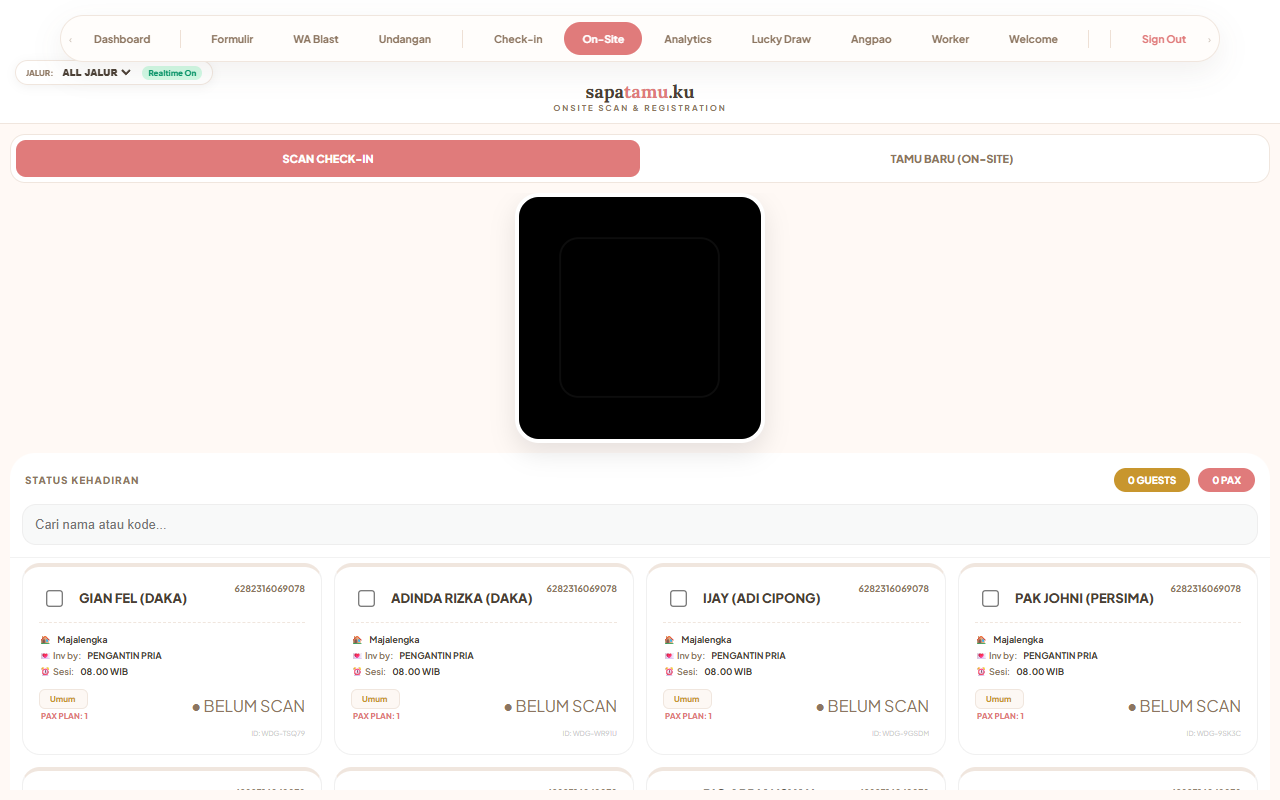Click BELUM SCAN status on GIAN FEL card

pos(248,706)
